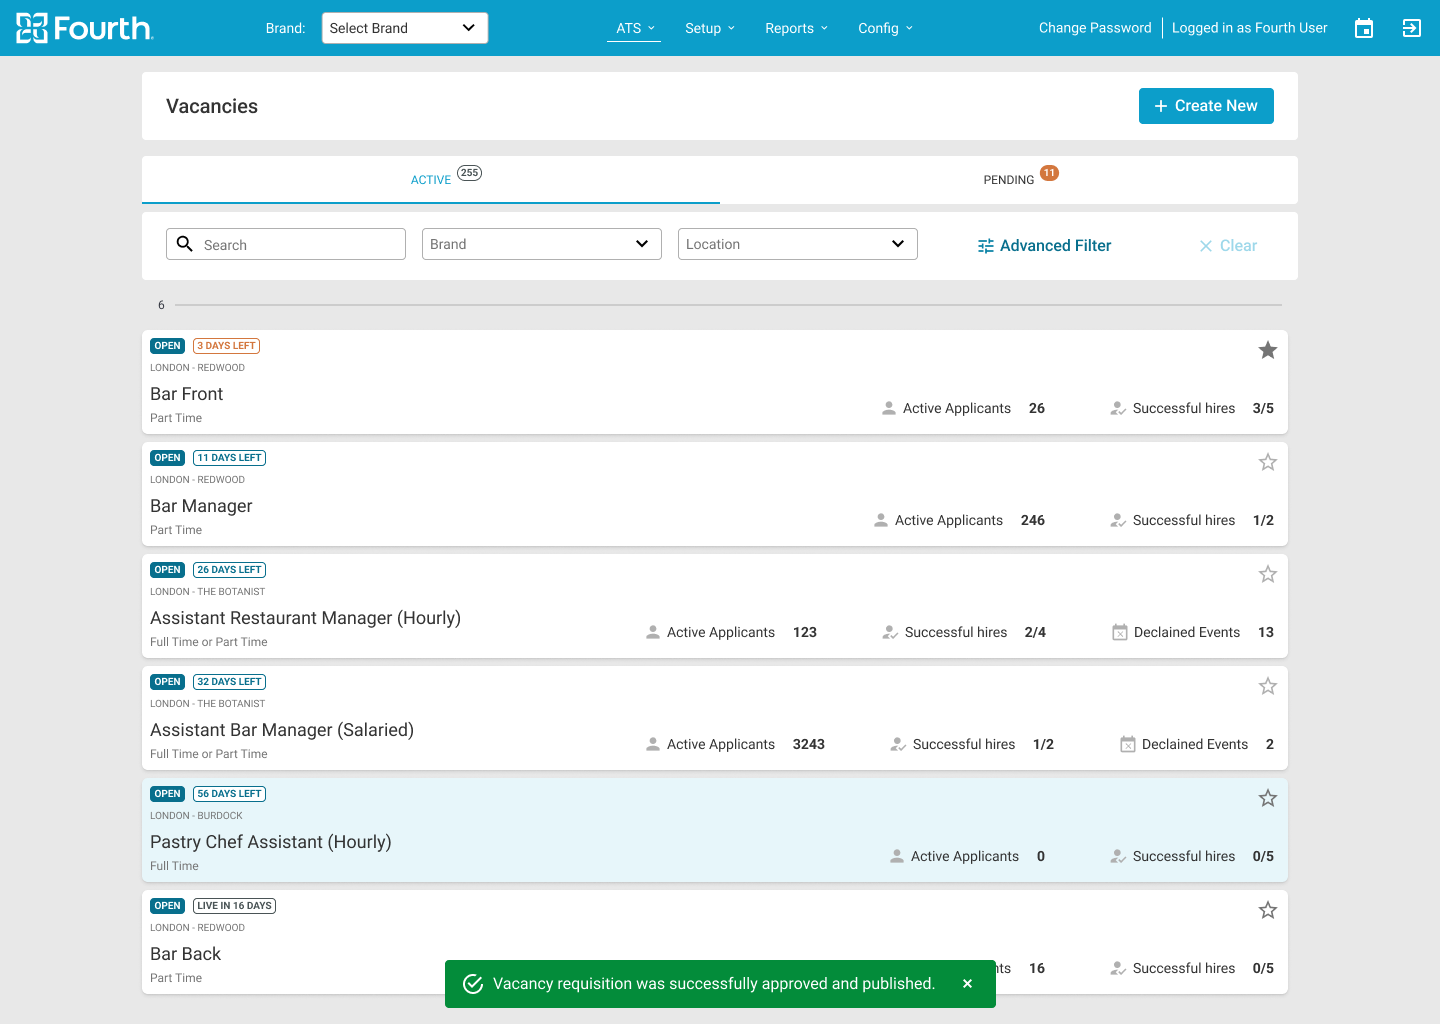Image resolution: width=1440 pixels, height=1024 pixels.
Task: Unfavorite the Bar Front vacancy star
Action: click(x=1267, y=350)
